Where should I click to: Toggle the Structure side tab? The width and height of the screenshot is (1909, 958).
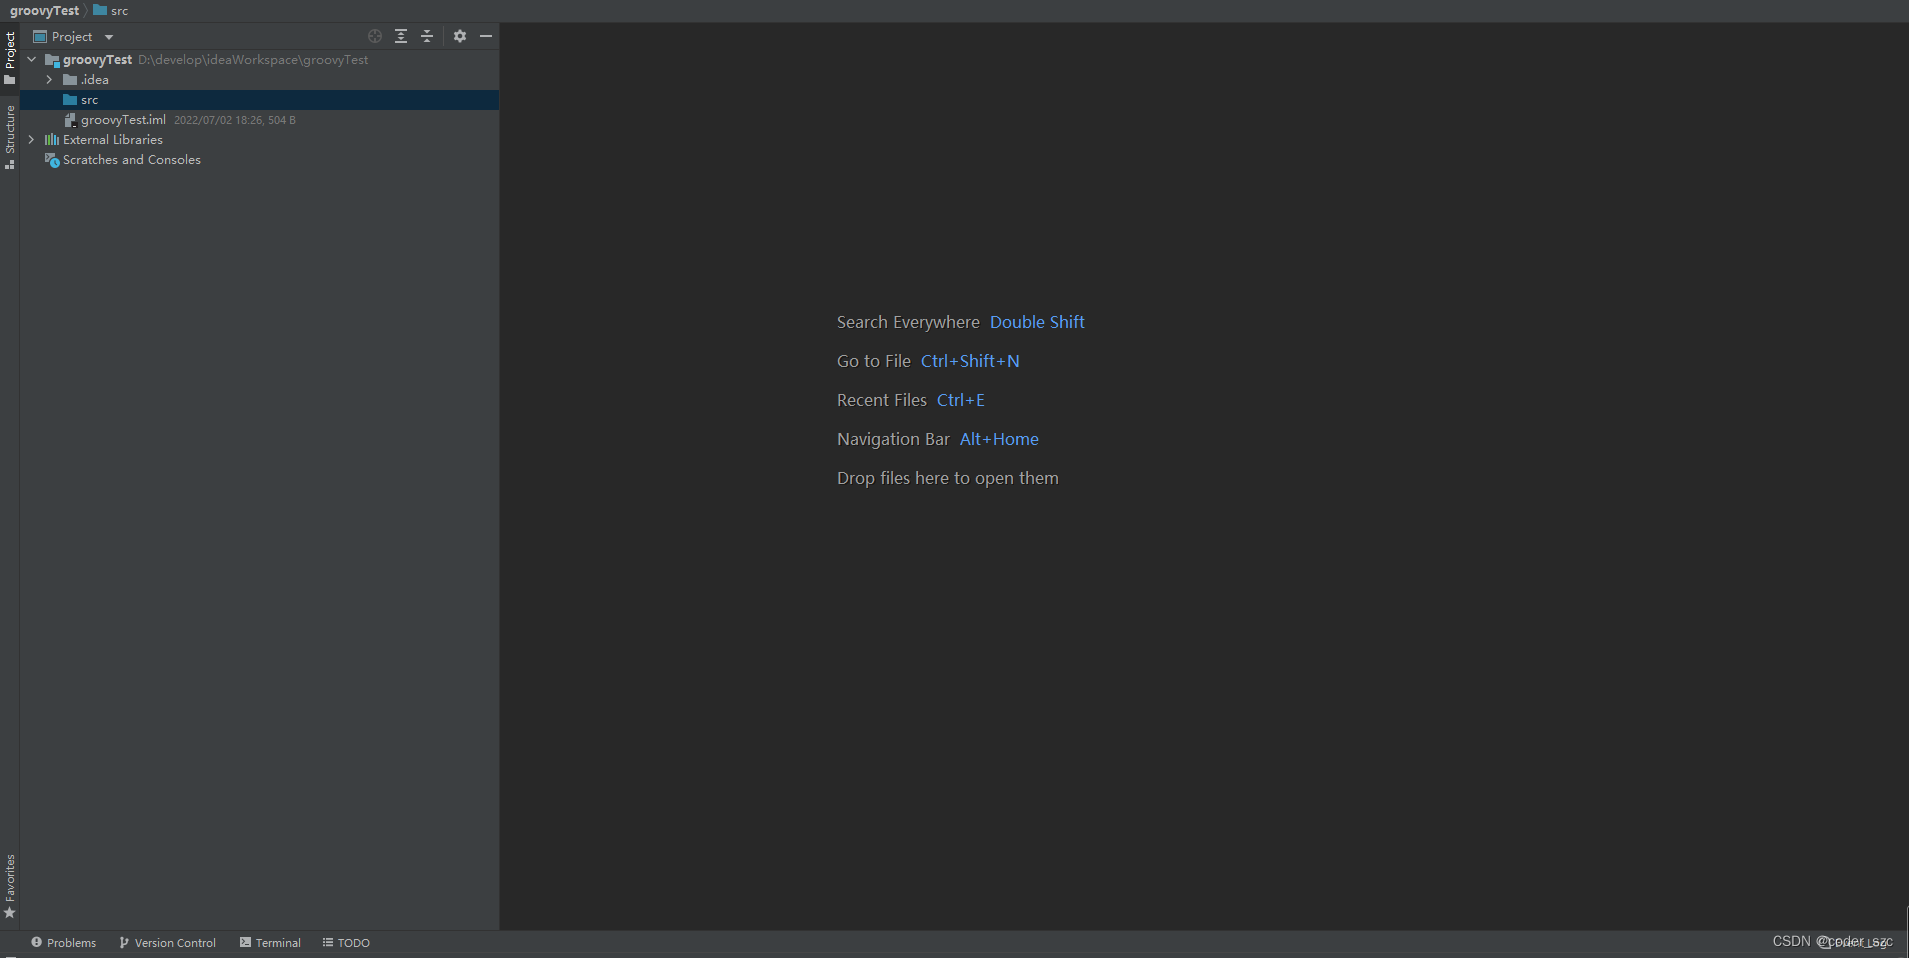tap(10, 137)
